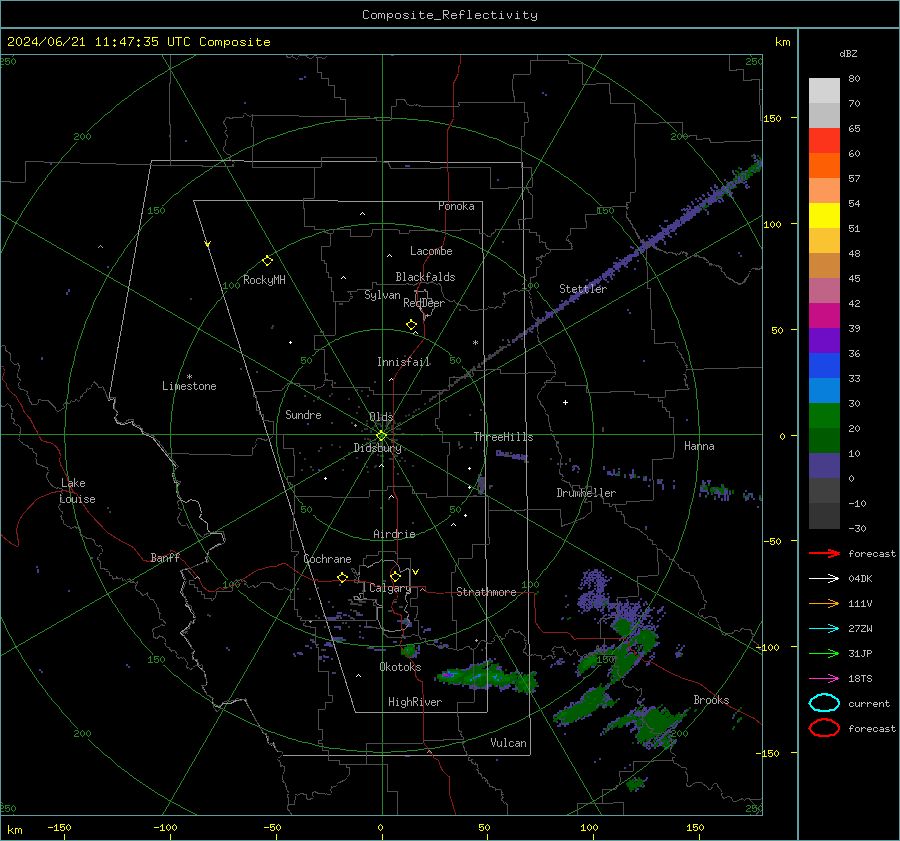Click the asterisk marker above Limestone

point(189,377)
